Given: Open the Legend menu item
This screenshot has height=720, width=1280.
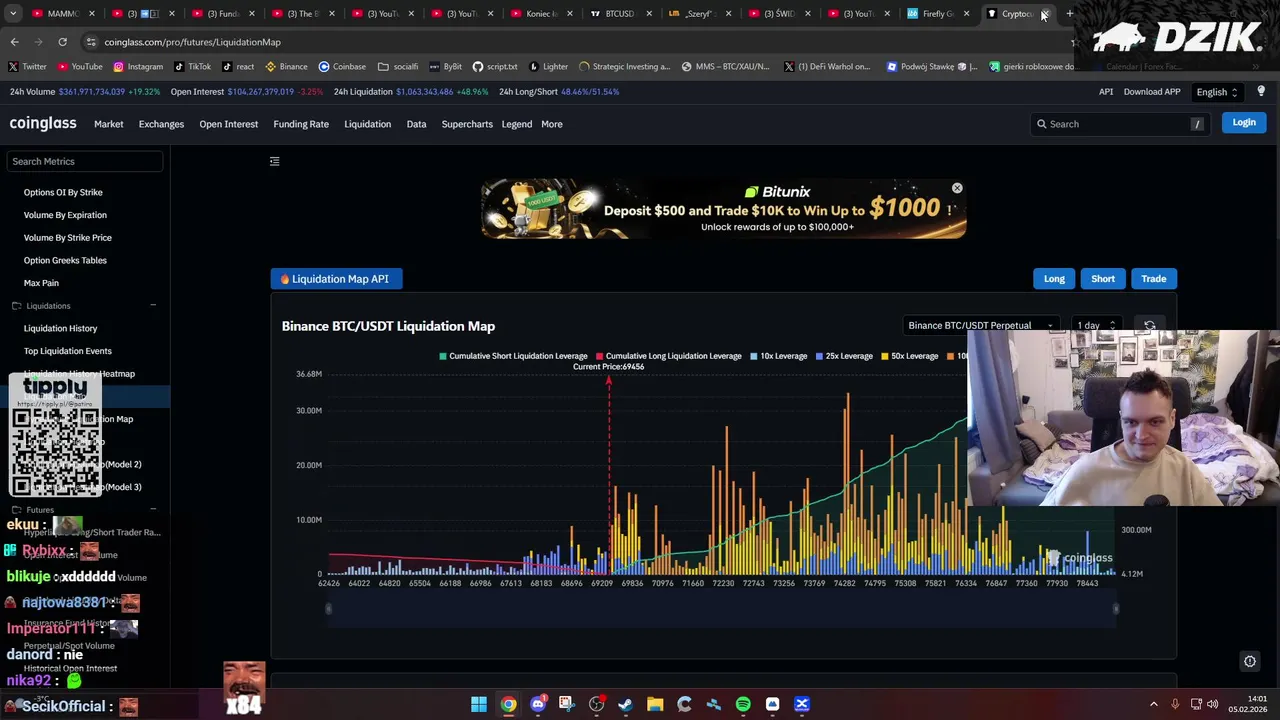Looking at the screenshot, I should (x=516, y=124).
